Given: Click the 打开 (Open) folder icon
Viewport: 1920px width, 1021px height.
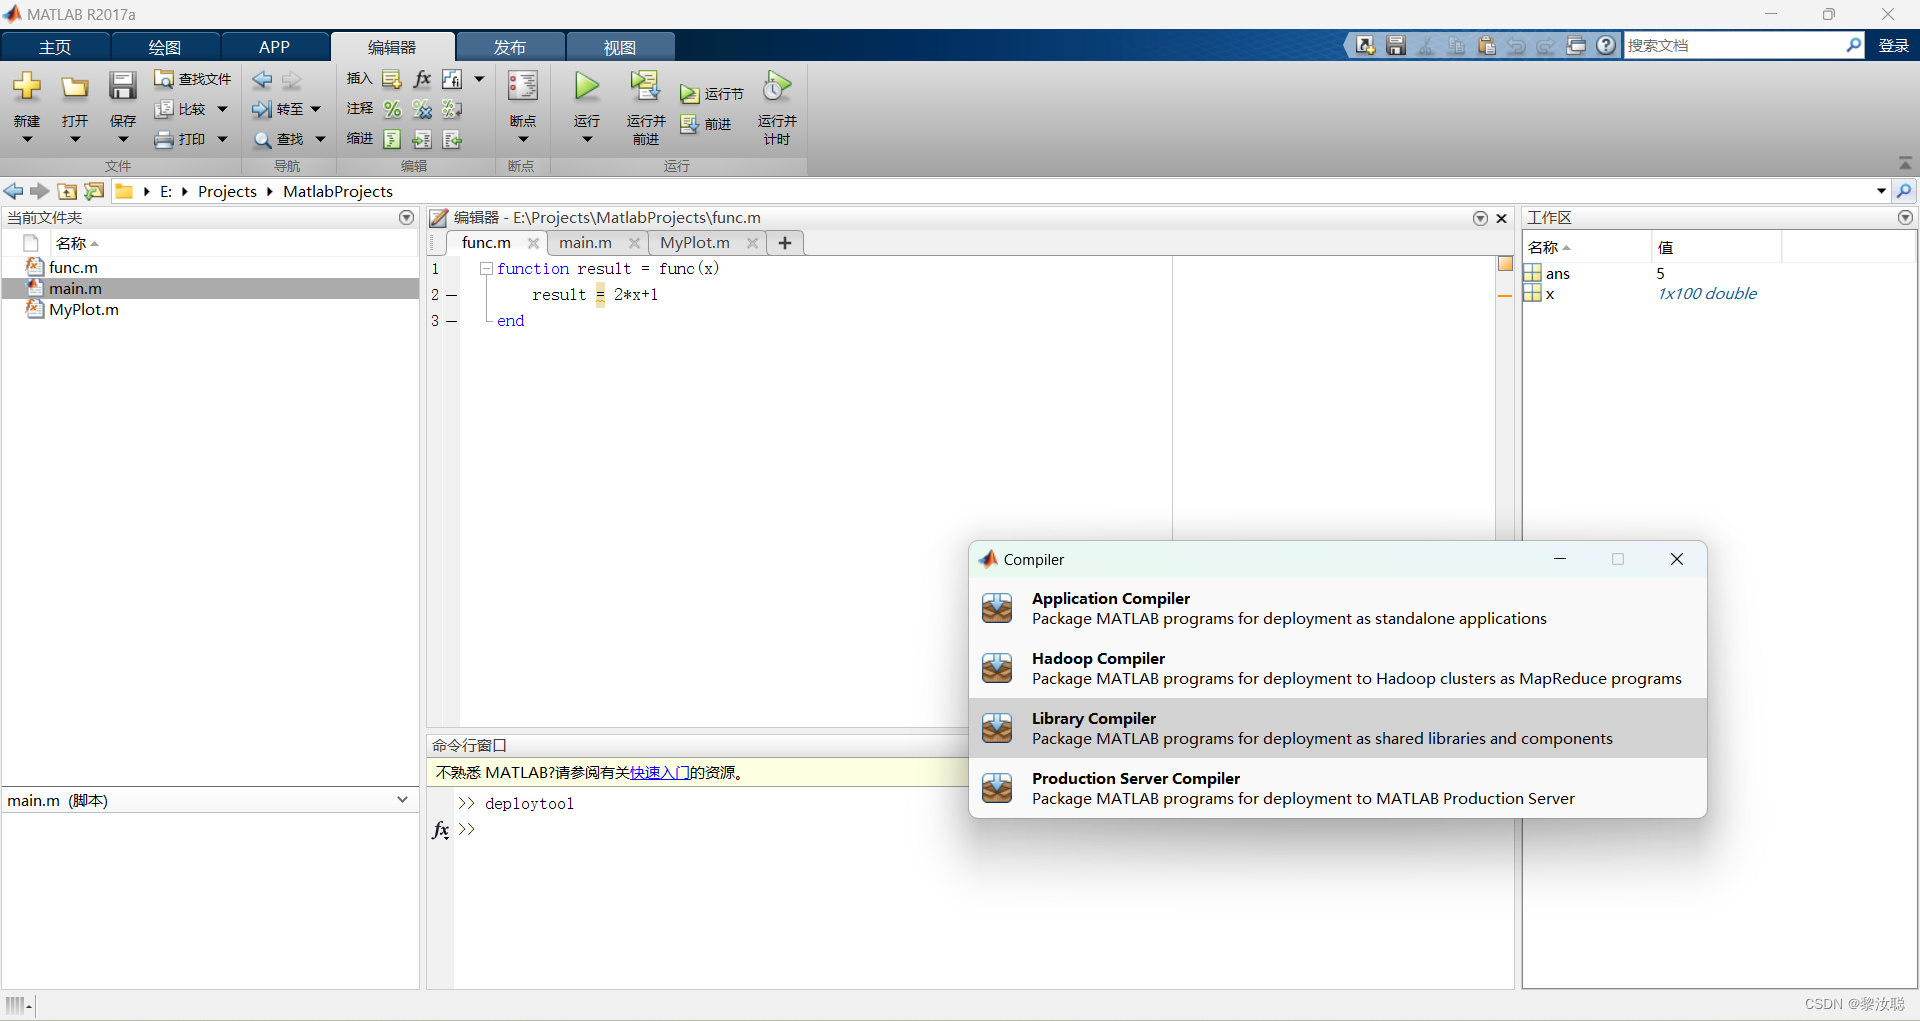Looking at the screenshot, I should [x=75, y=87].
